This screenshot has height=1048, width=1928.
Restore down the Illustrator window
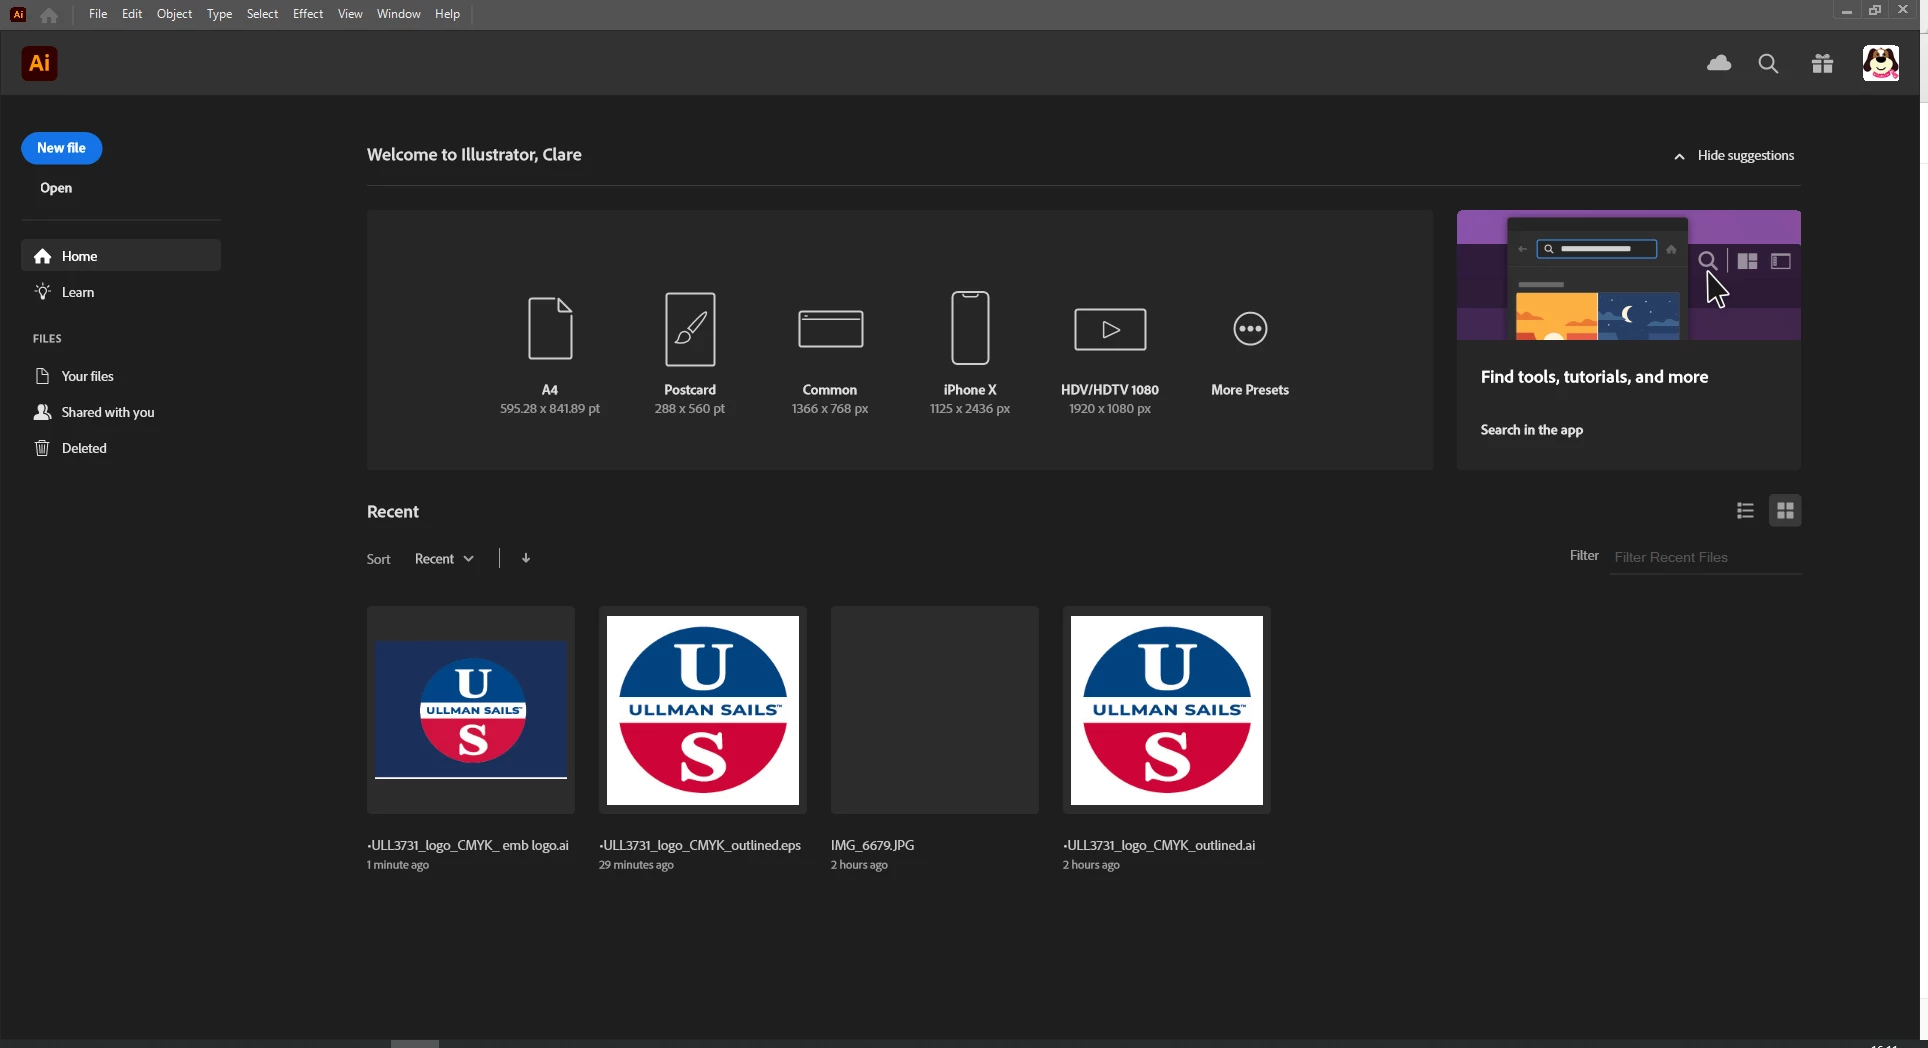[x=1875, y=10]
